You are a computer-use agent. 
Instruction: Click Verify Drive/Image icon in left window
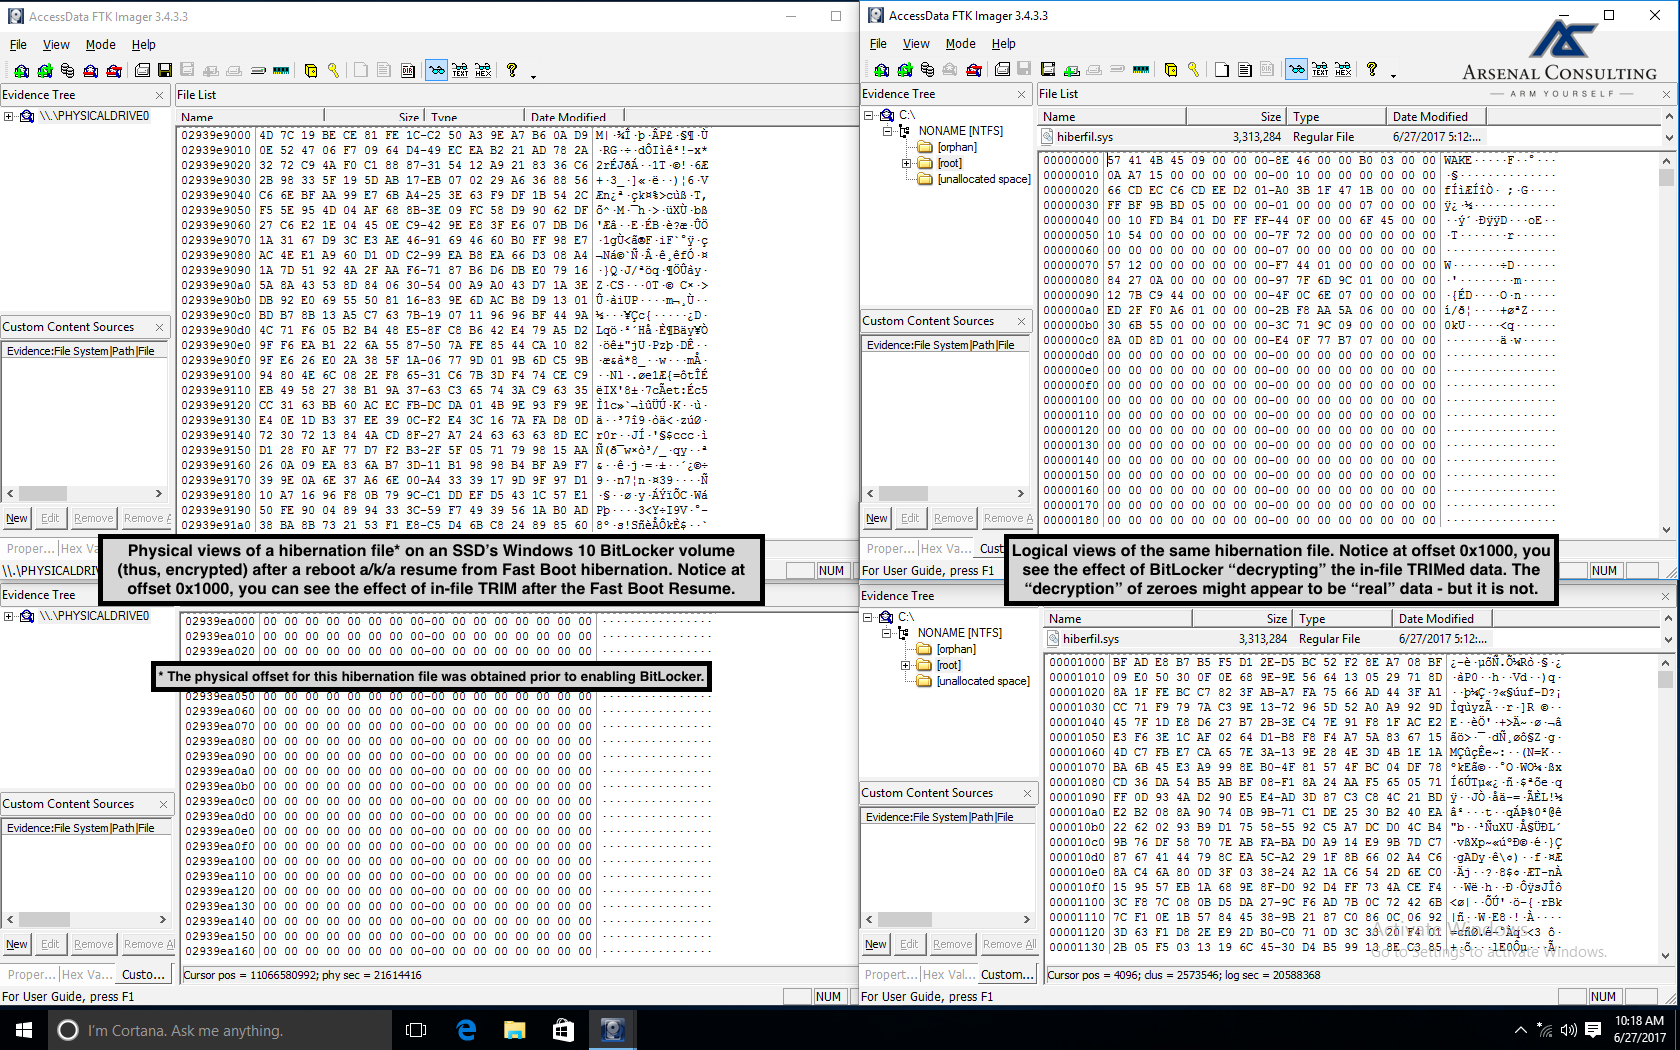click(258, 71)
